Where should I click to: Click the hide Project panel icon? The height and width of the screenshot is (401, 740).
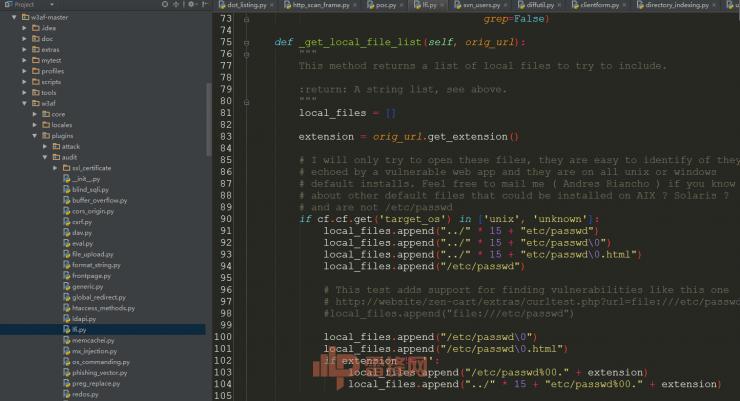[x=199, y=5]
